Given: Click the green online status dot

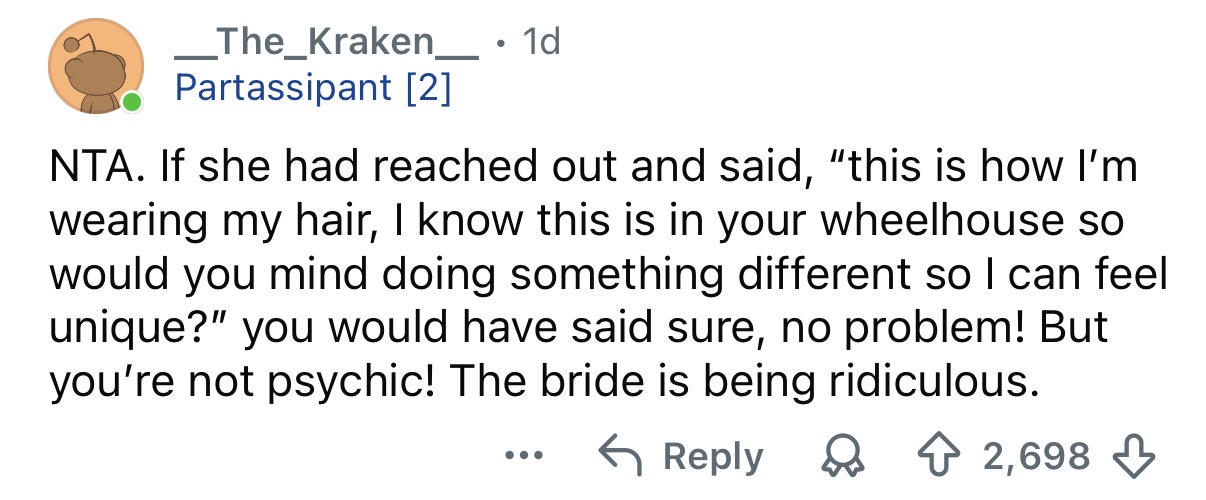Looking at the screenshot, I should tap(130, 101).
